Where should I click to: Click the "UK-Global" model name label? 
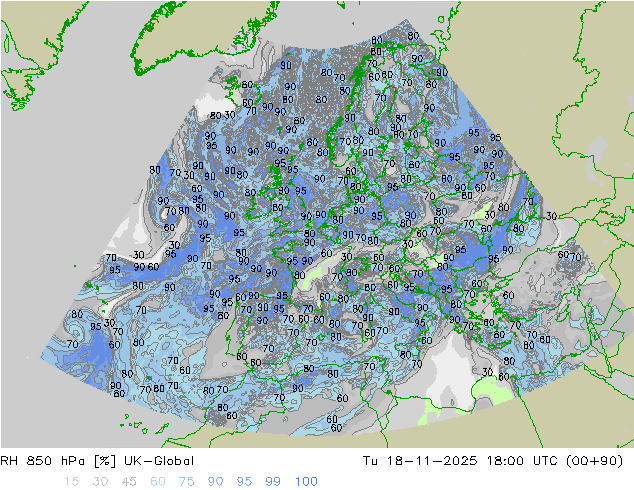(x=159, y=461)
